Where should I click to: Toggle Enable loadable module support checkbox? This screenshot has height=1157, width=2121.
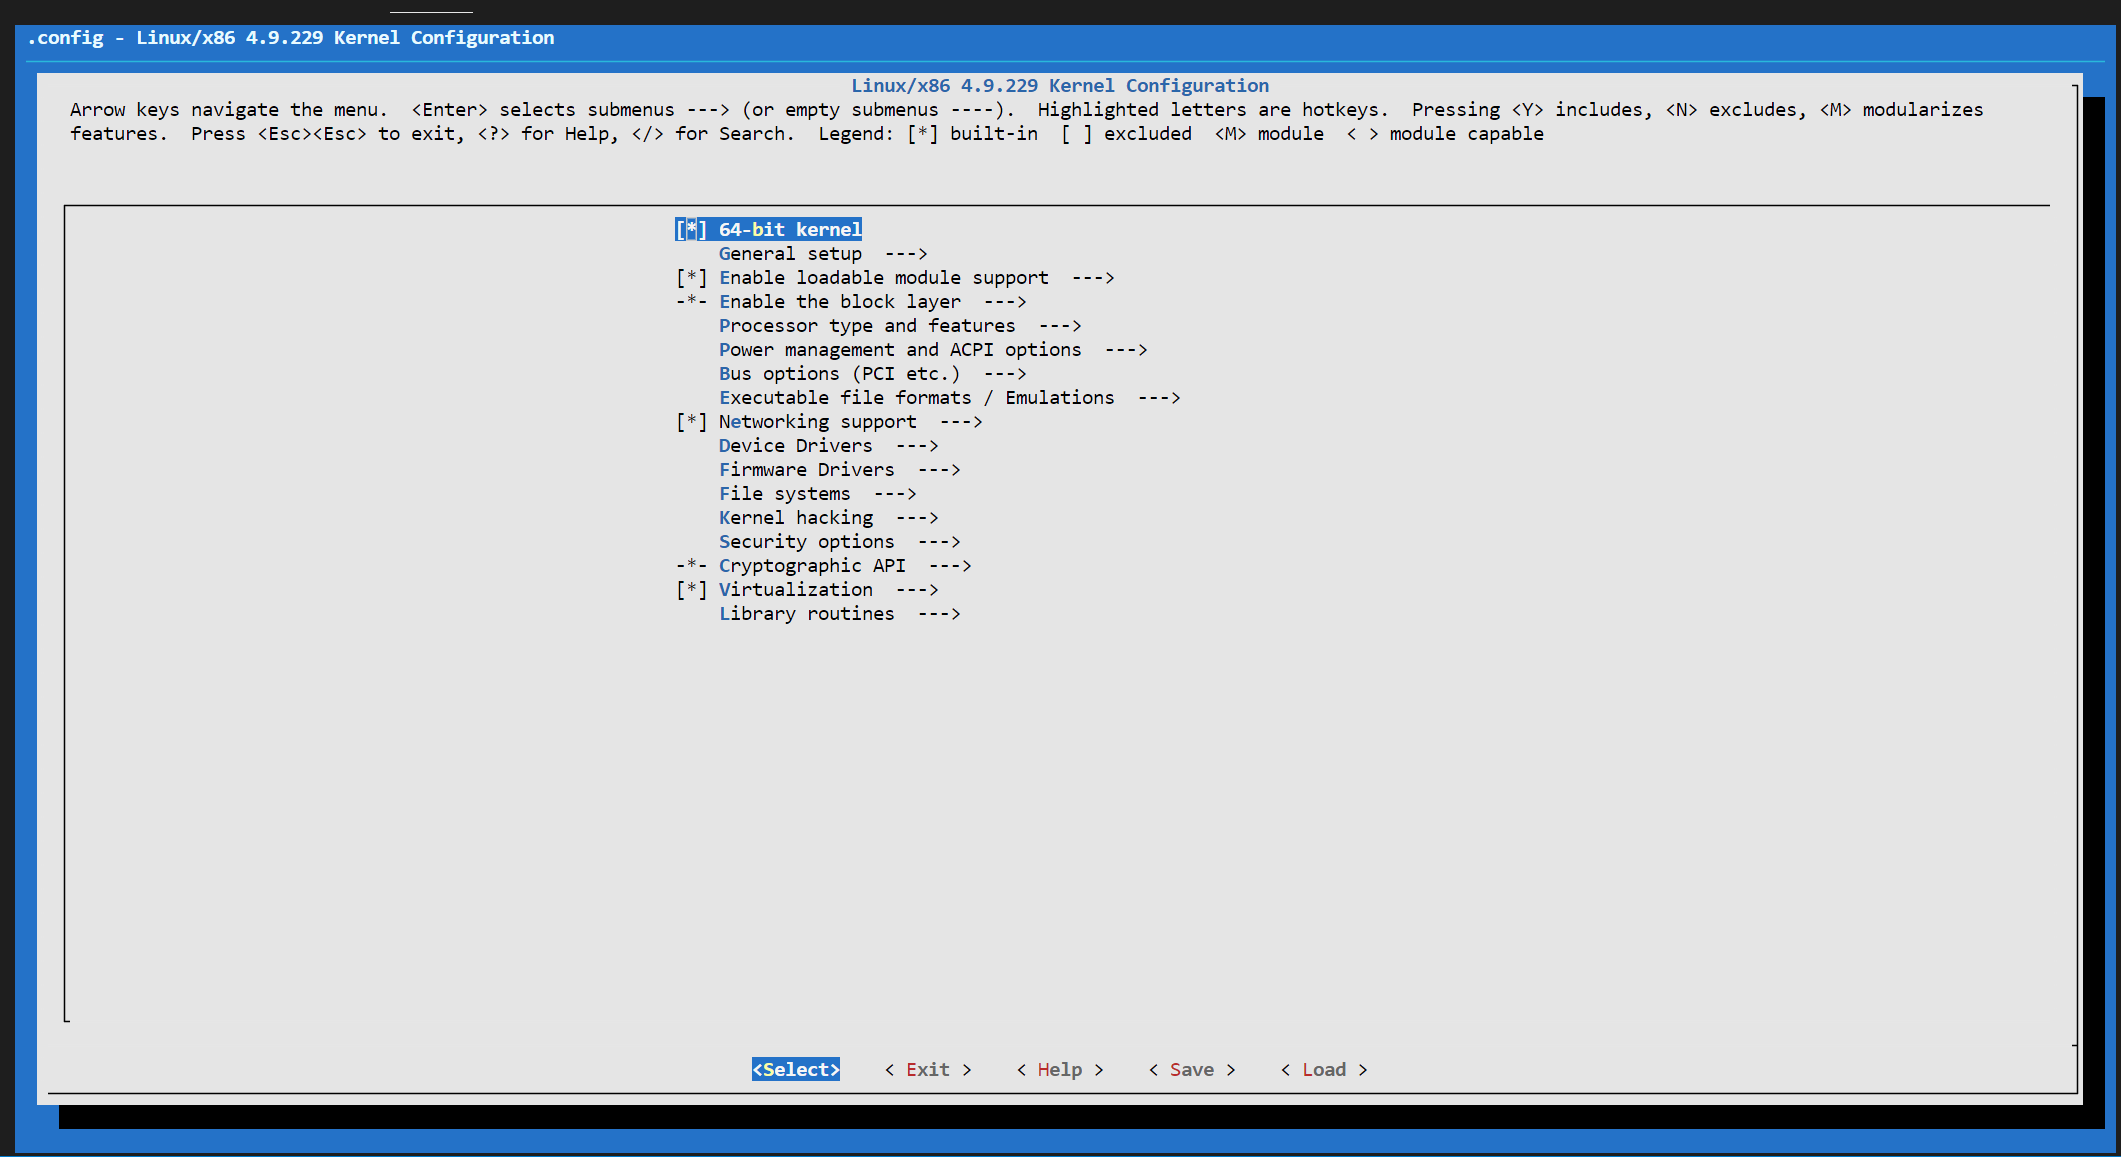tap(691, 278)
